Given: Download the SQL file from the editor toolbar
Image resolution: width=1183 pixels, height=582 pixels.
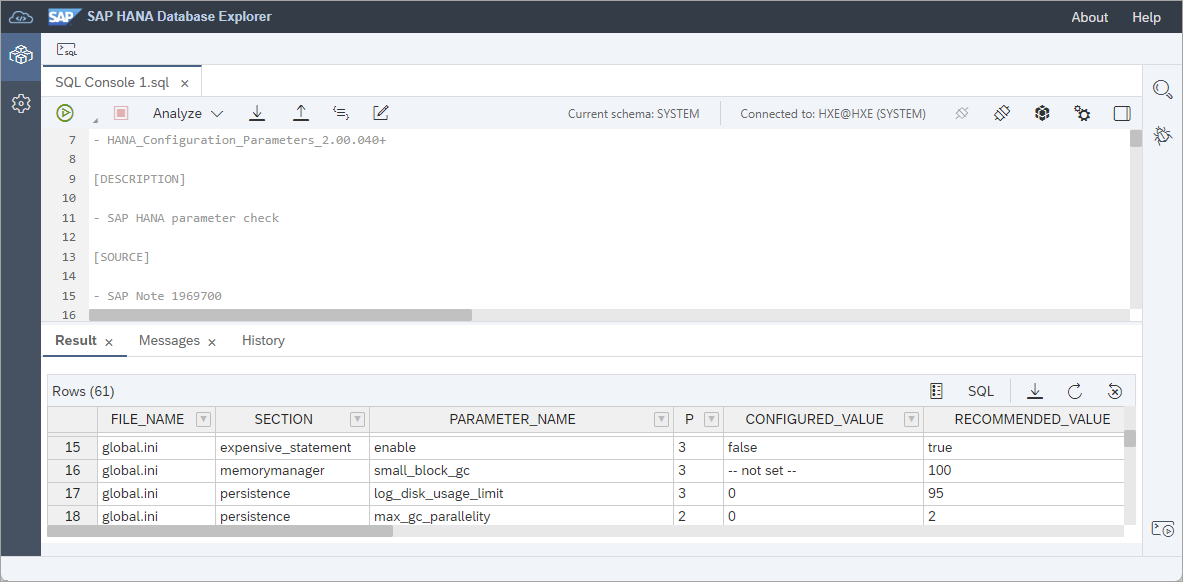Looking at the screenshot, I should tap(257, 113).
